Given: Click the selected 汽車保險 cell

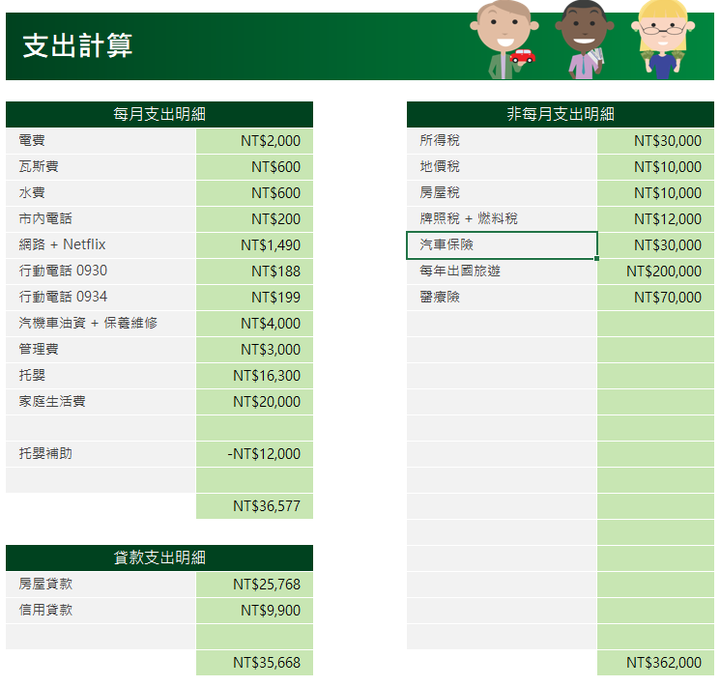Looking at the screenshot, I should click(x=502, y=245).
